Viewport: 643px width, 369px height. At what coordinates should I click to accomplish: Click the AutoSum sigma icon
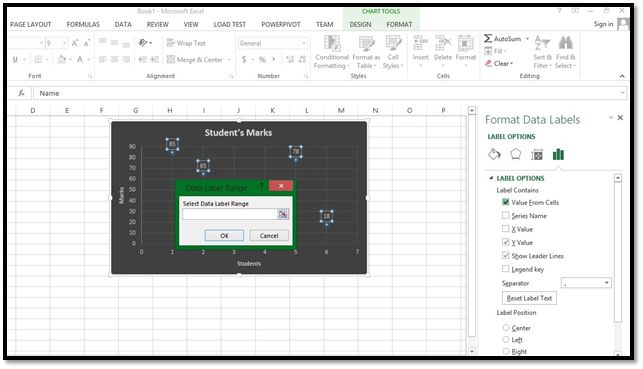coord(488,39)
